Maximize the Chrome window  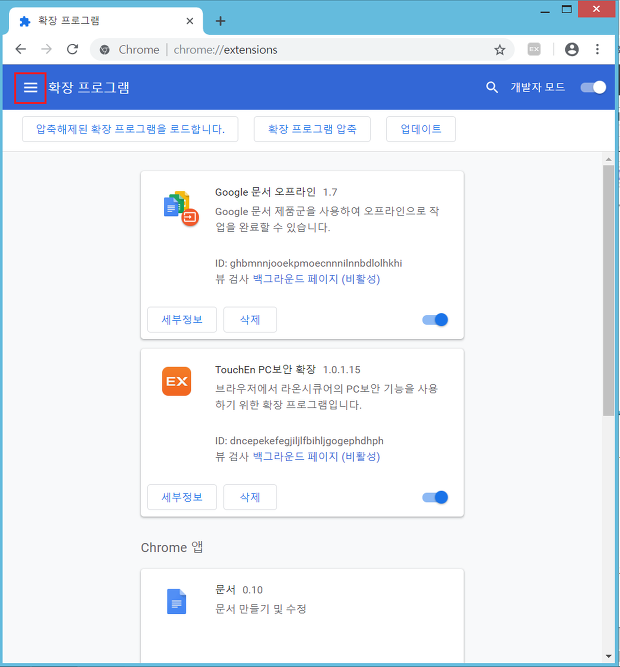point(567,9)
